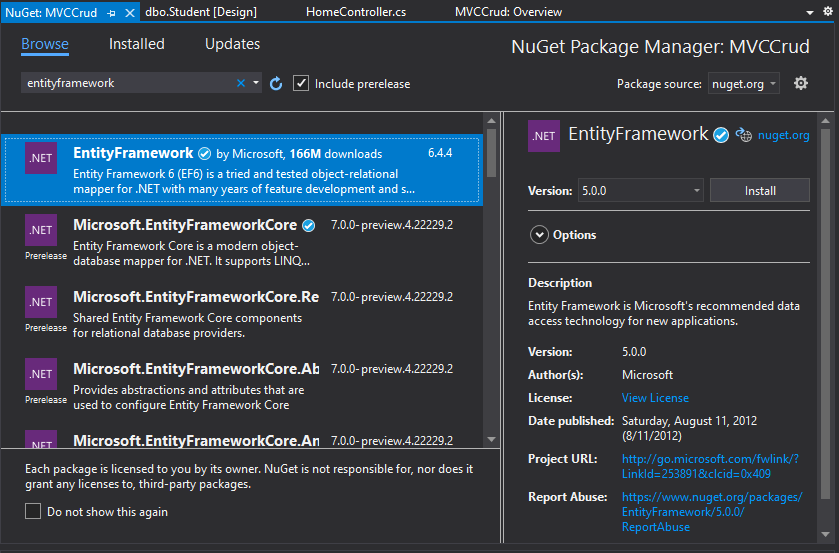
Task: Click the entityframework search input field
Action: click(125, 84)
